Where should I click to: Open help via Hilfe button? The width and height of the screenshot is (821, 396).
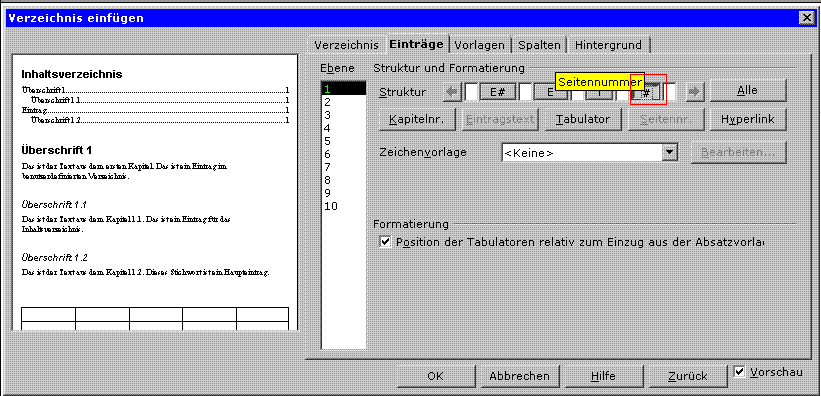coord(603,376)
